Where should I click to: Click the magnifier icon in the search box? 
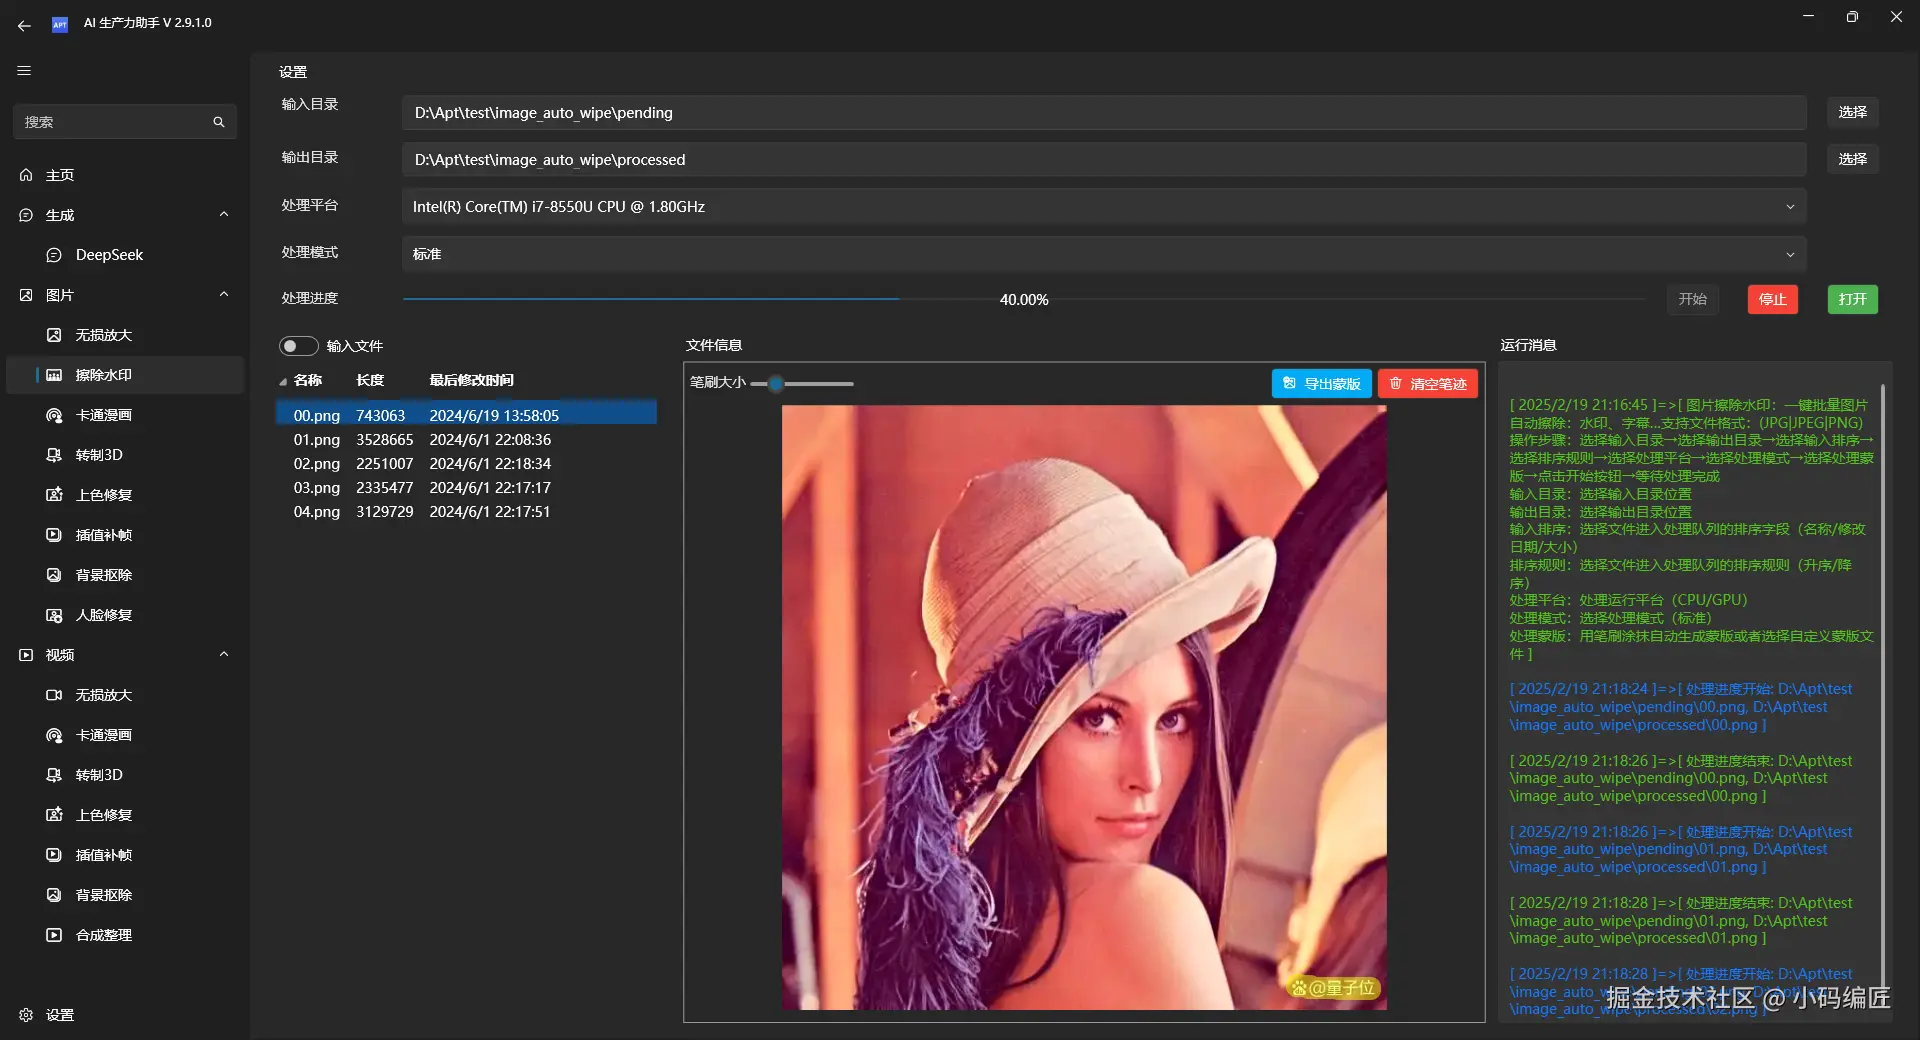(219, 122)
